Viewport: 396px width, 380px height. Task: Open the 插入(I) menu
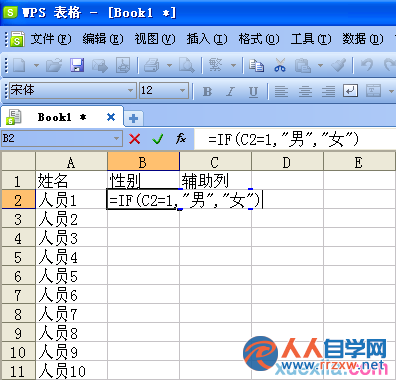[207, 39]
